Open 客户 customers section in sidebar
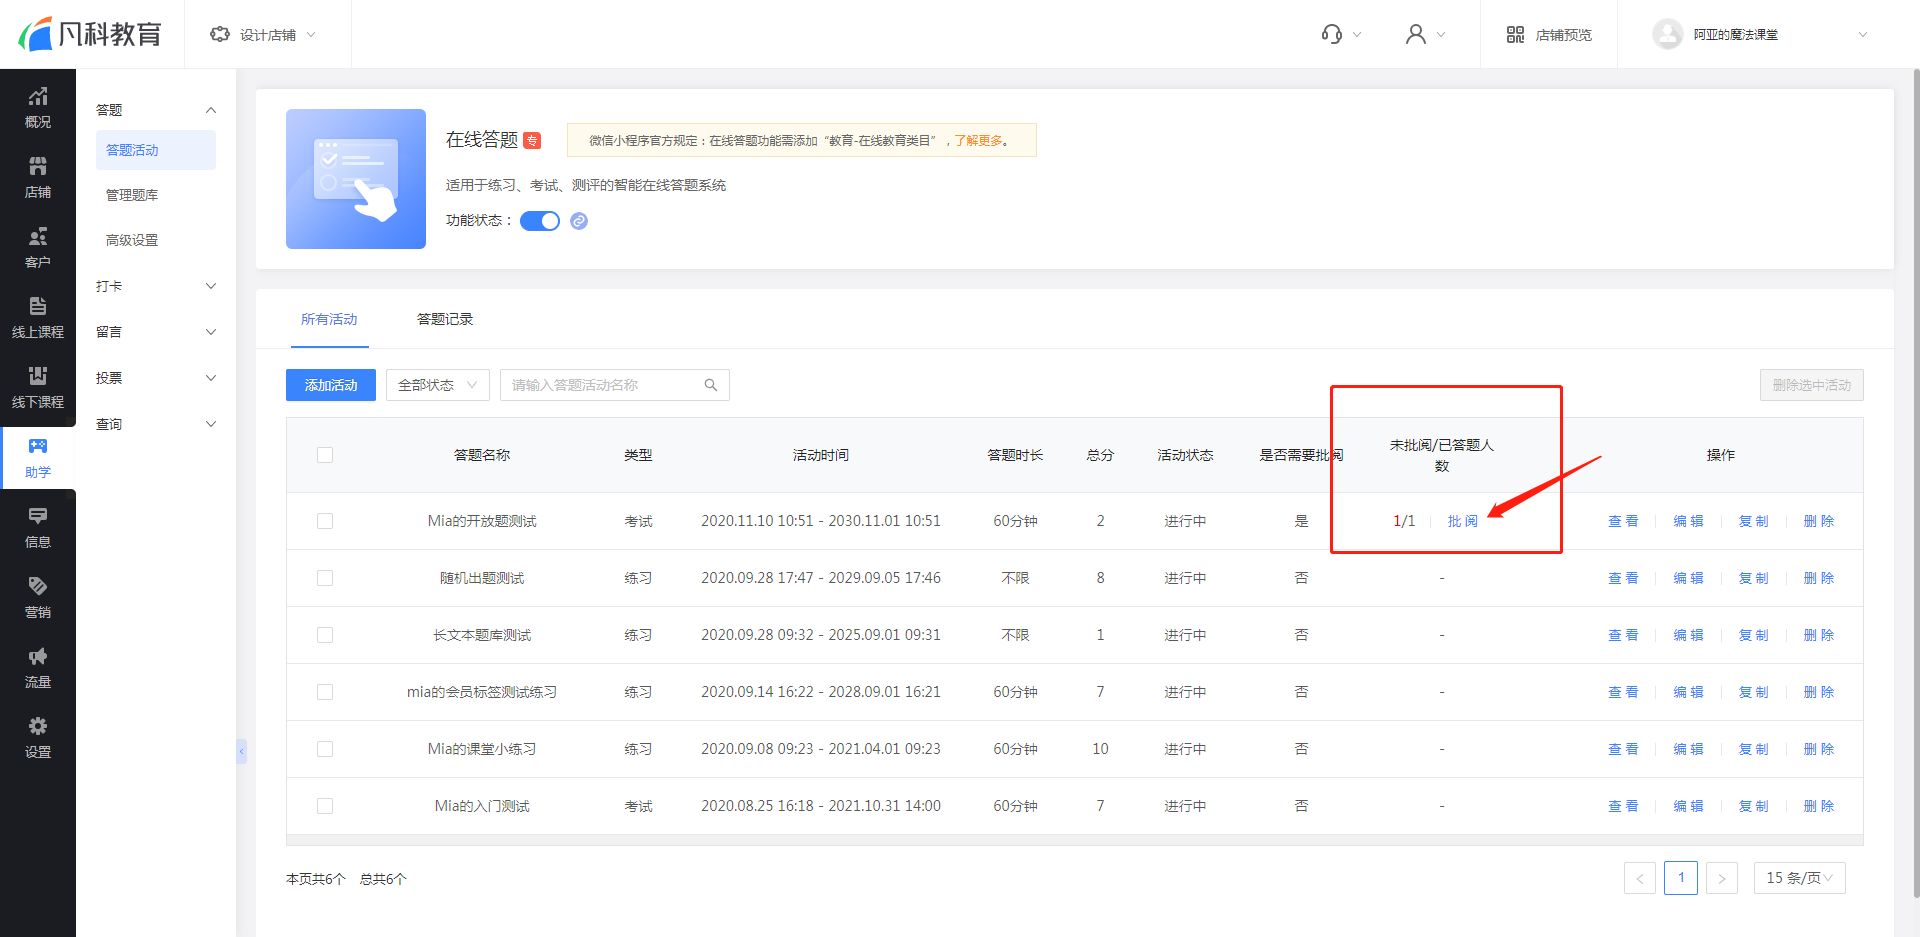Viewport: 1920px width, 937px height. 38,248
